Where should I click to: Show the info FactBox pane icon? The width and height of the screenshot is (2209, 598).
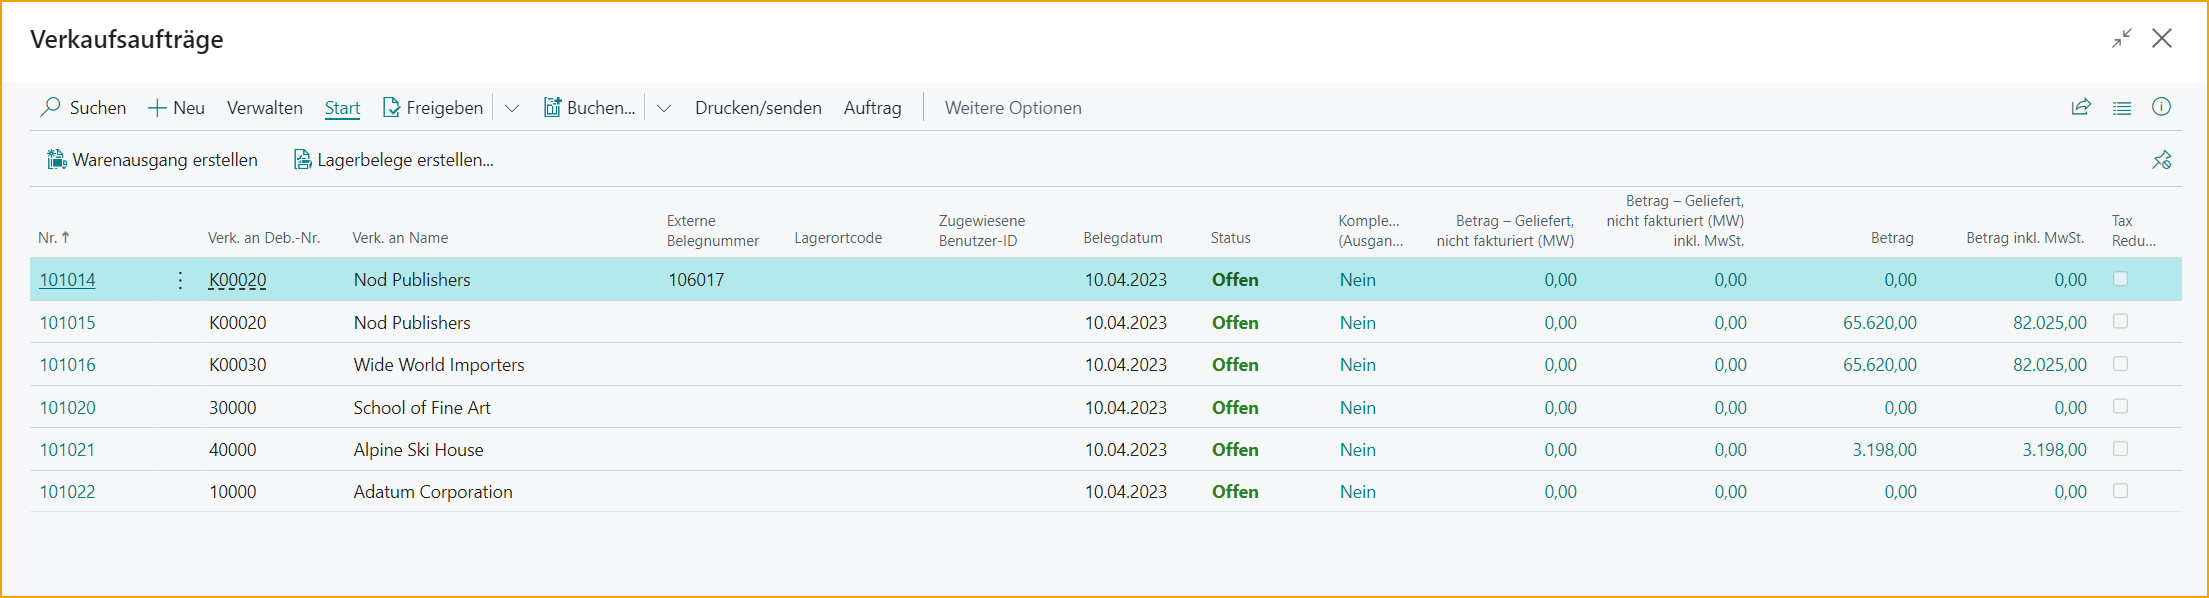(2161, 107)
